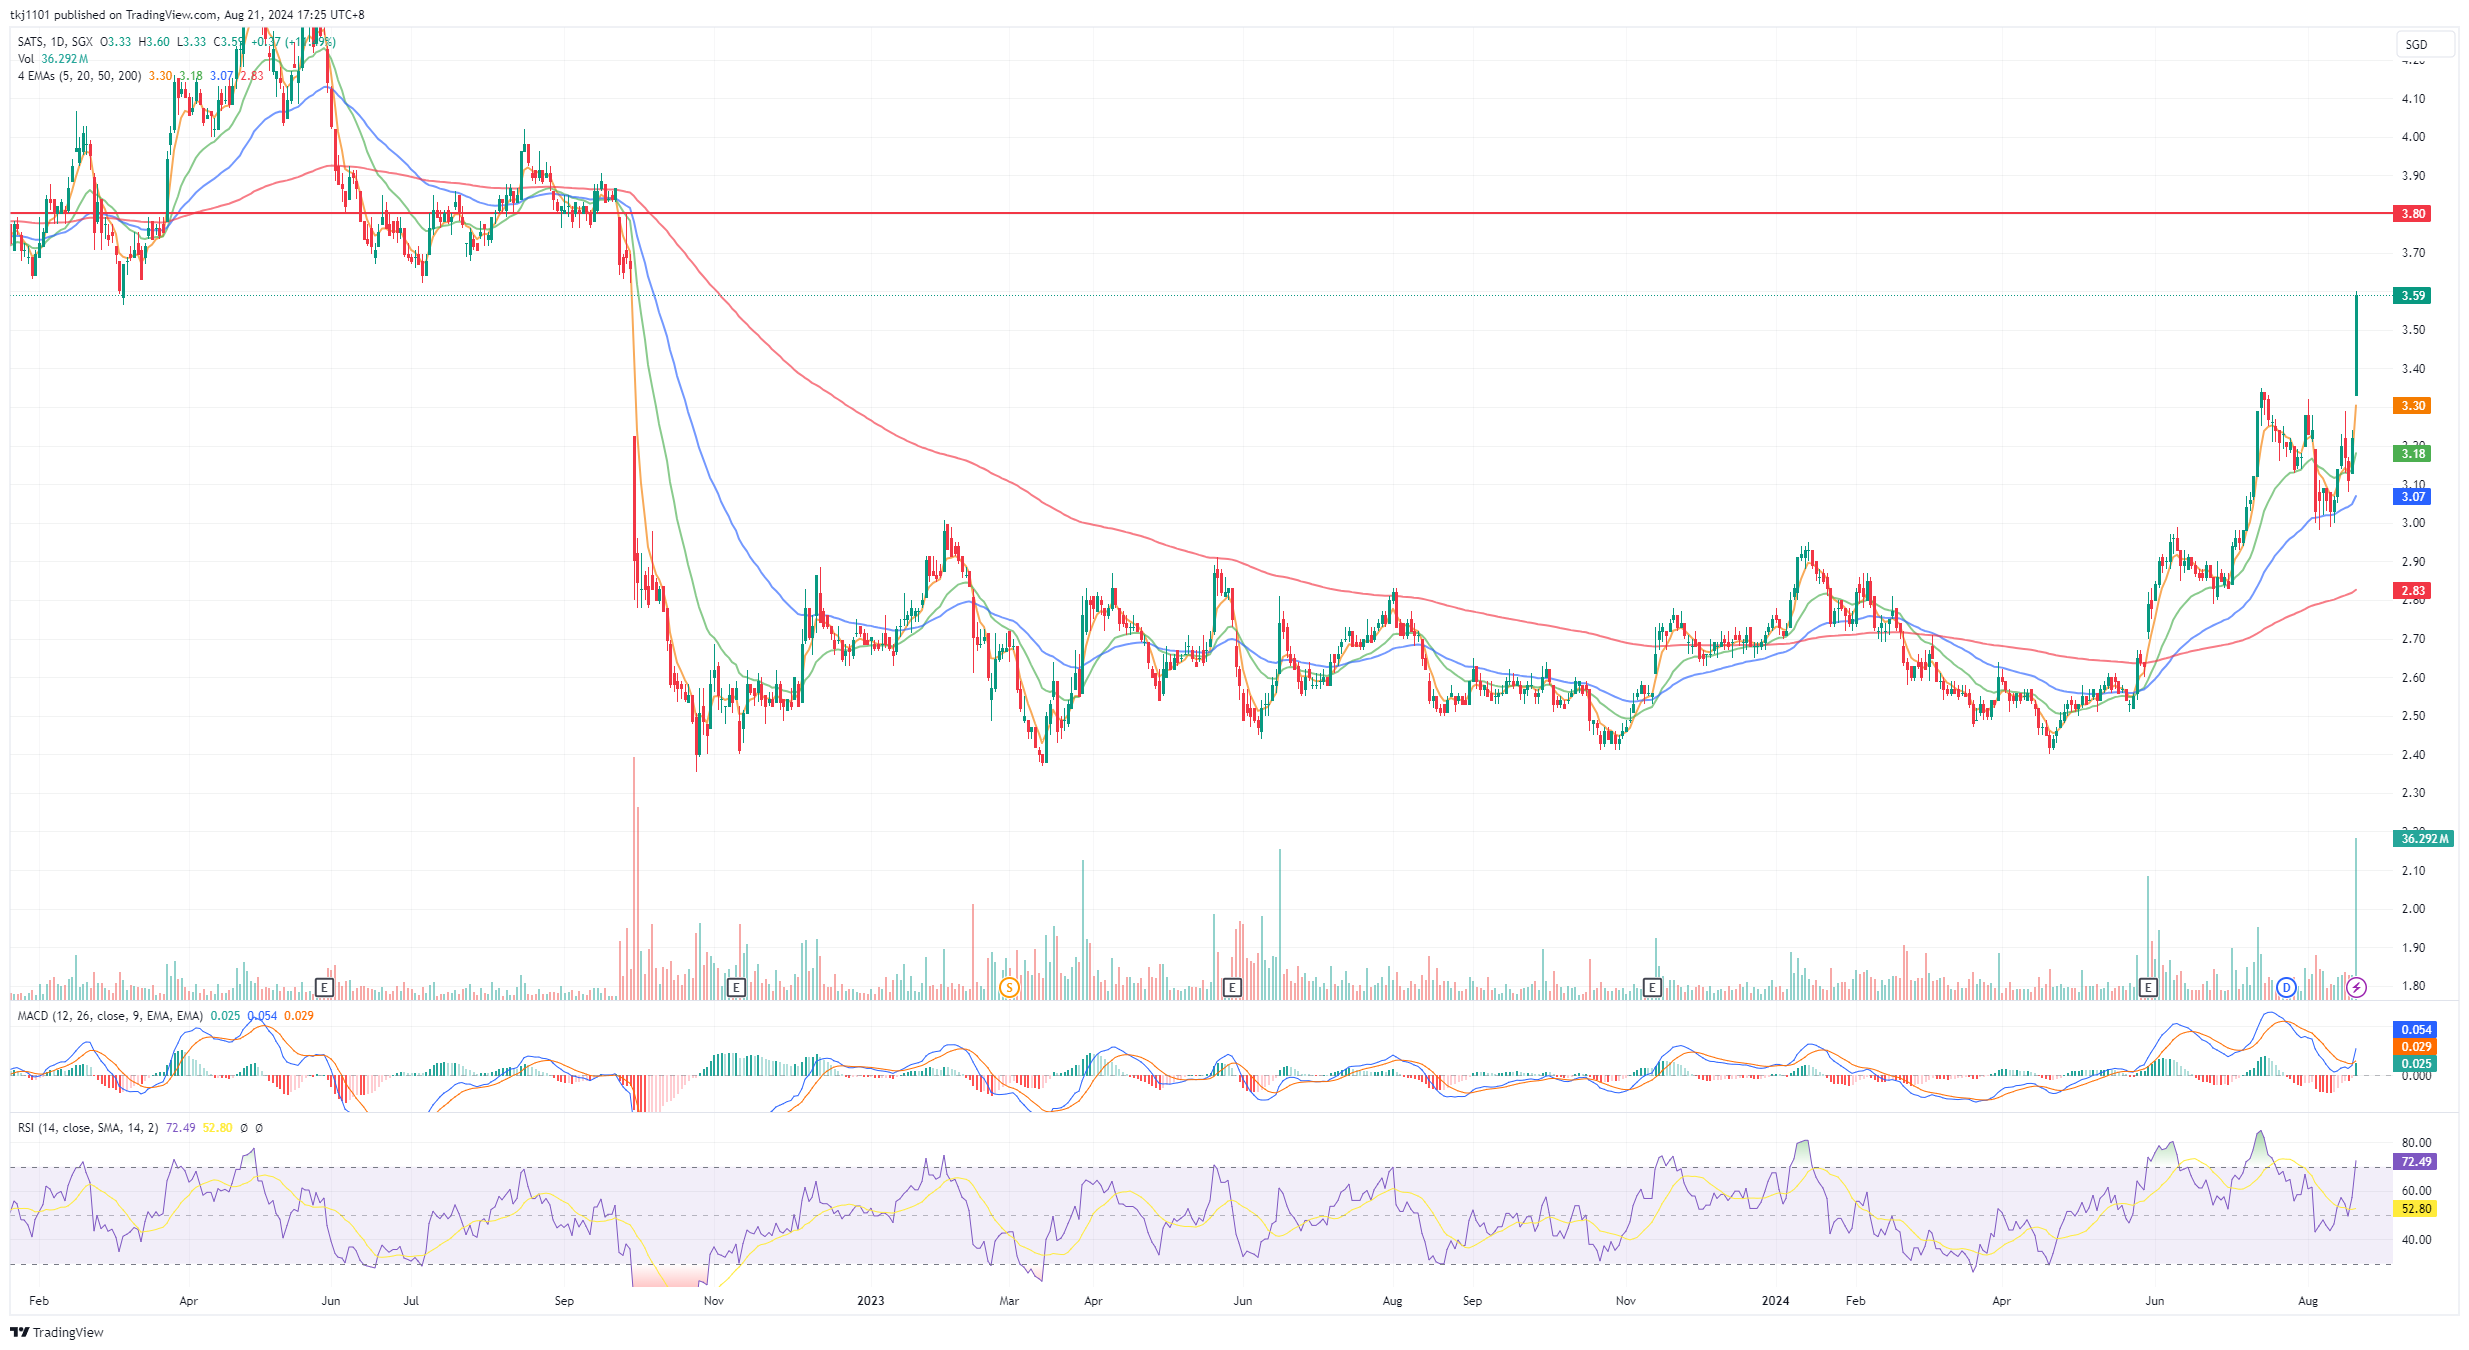Click the 2.50 price axis tick

(2413, 716)
